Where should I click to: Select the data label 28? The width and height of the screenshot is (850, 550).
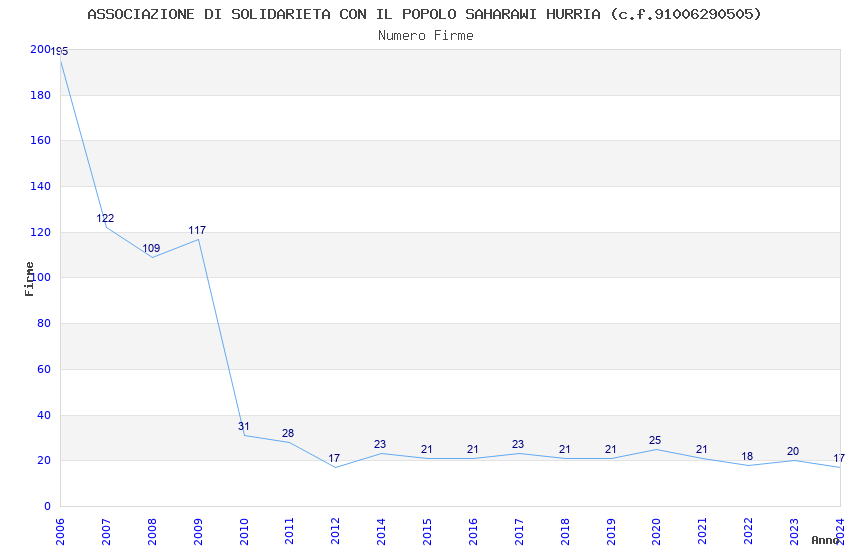point(288,433)
